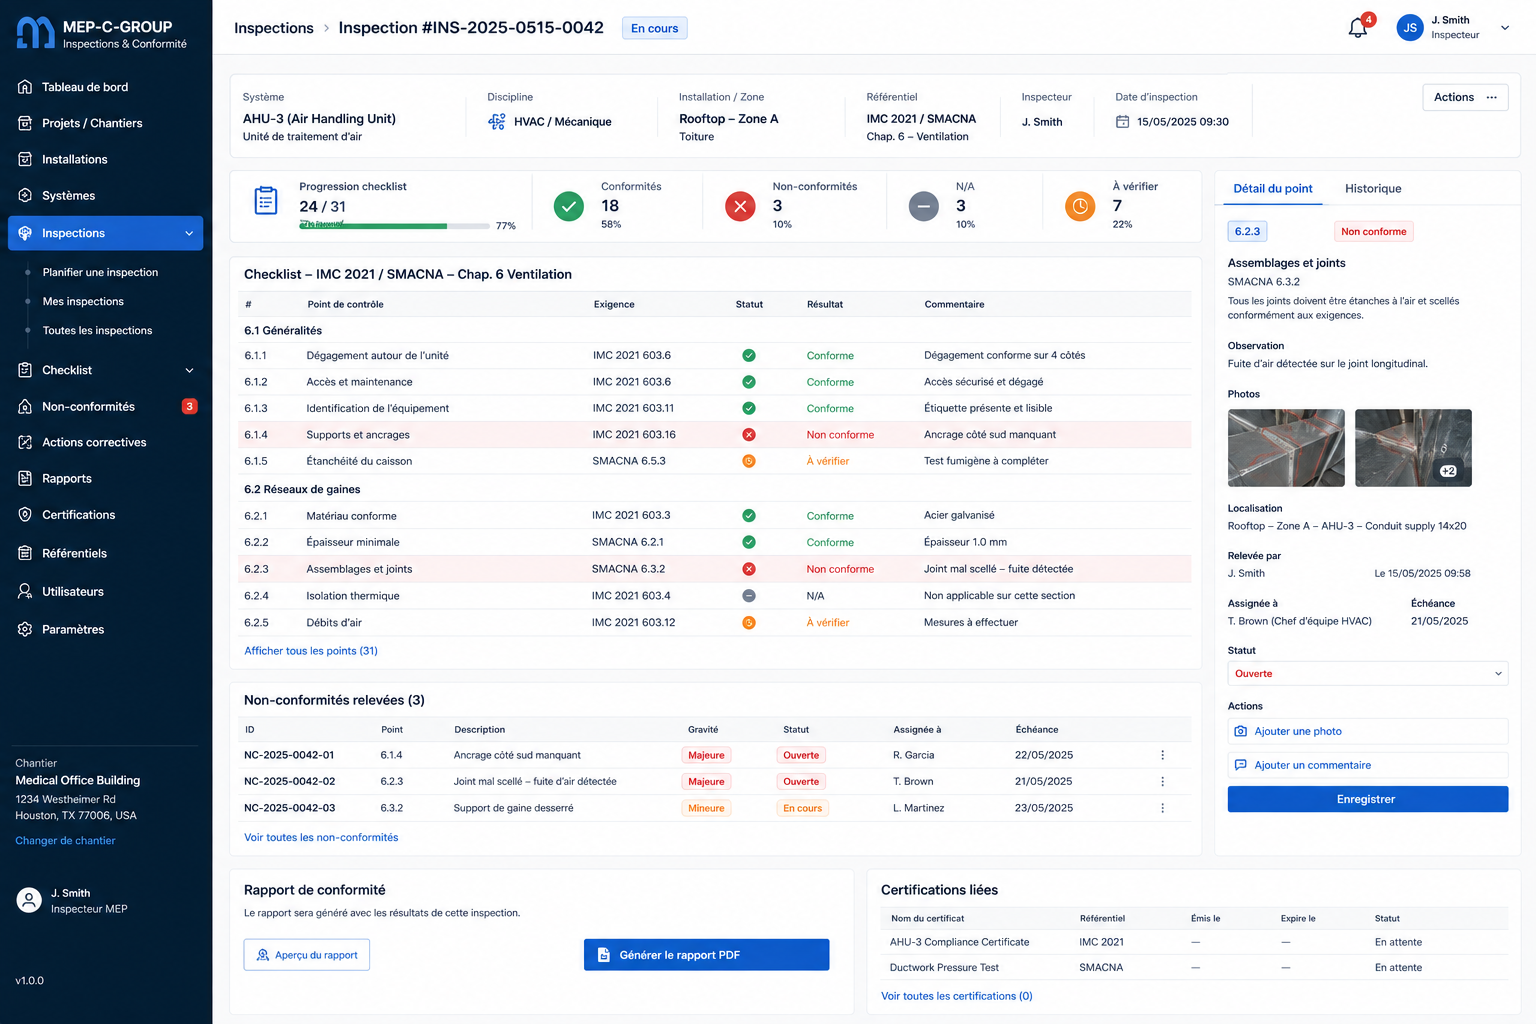Click the Mineure badge of NC-2025-0042-03
The width and height of the screenshot is (1536, 1024).
pos(706,808)
